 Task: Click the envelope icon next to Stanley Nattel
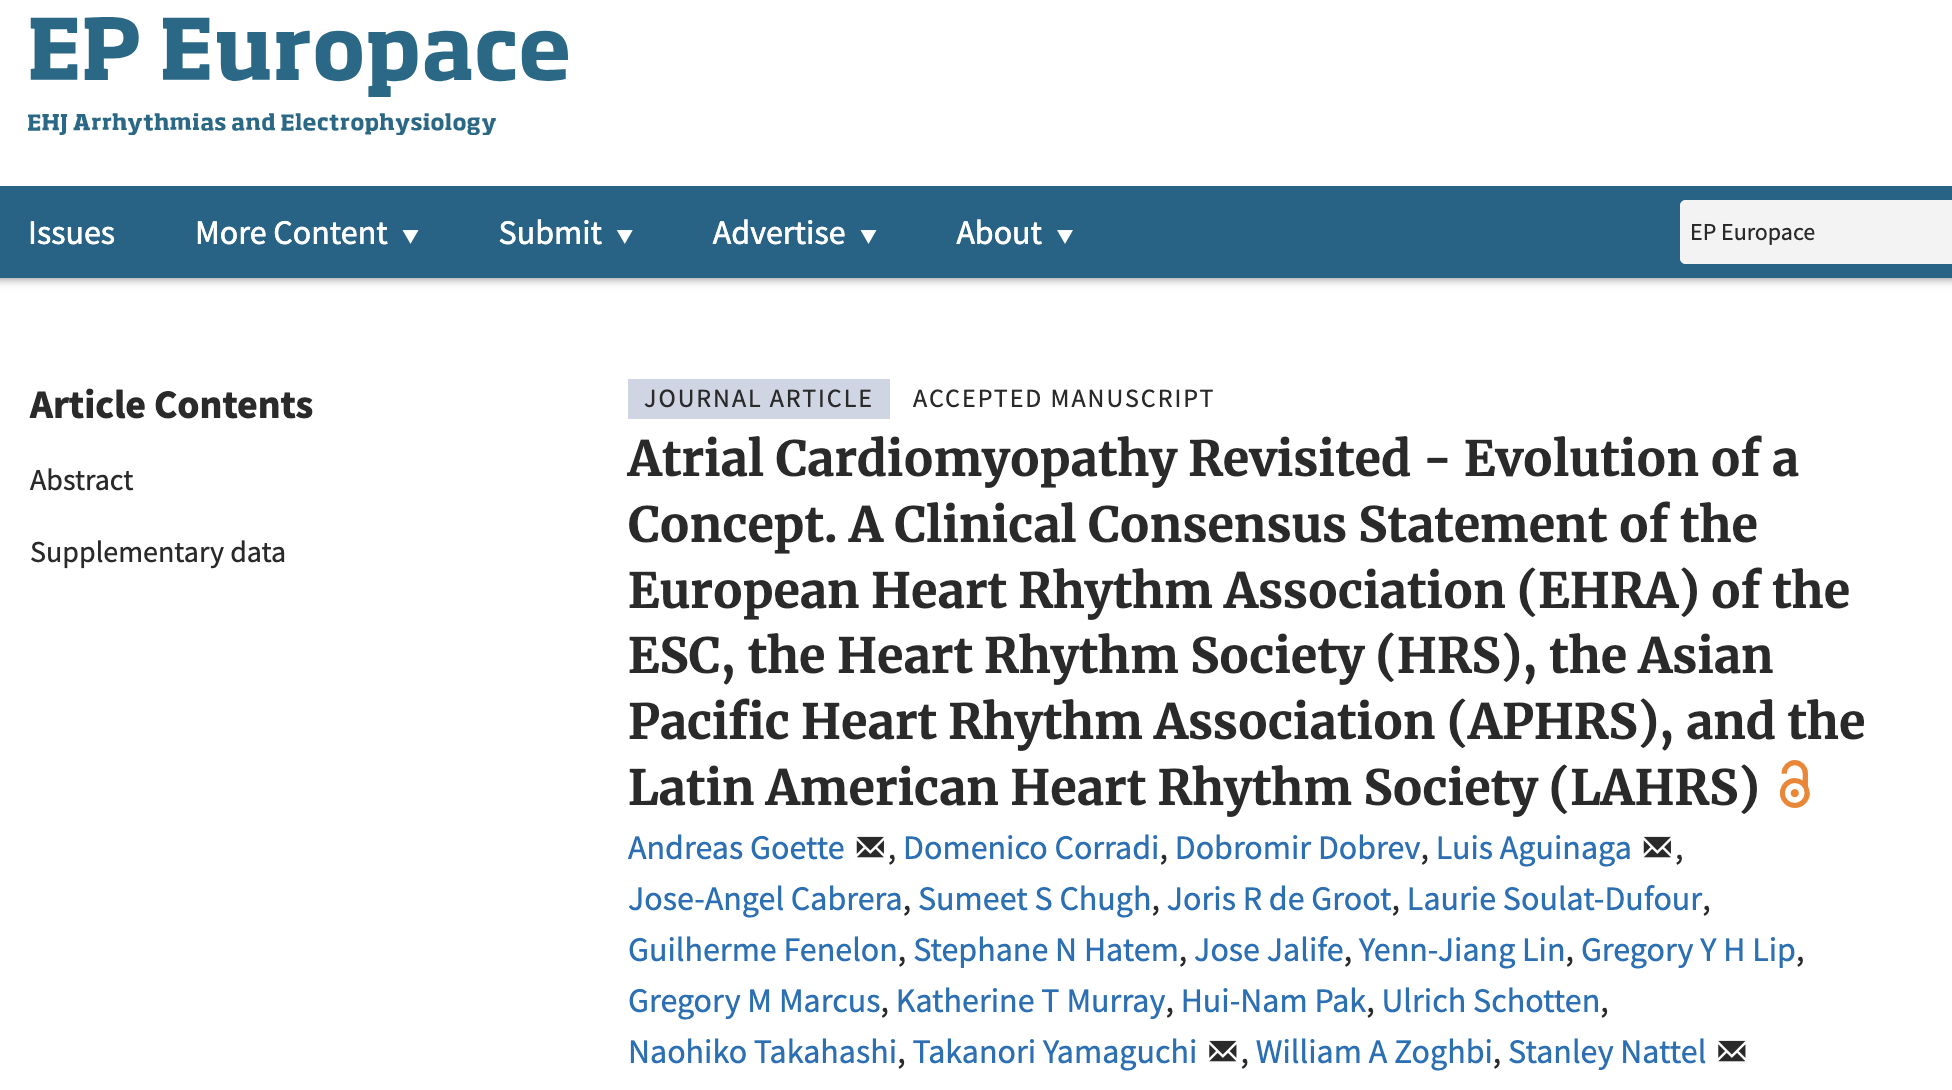click(1731, 1052)
